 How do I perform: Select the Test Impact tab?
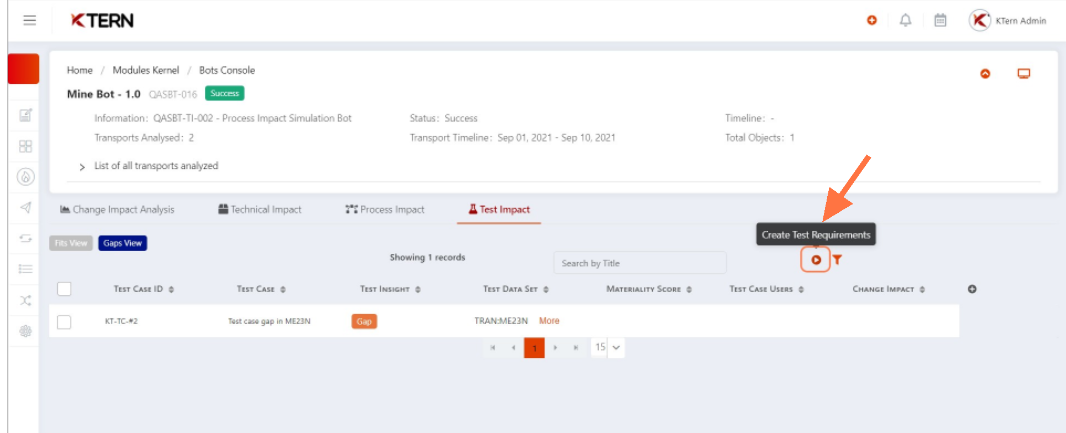click(x=499, y=209)
